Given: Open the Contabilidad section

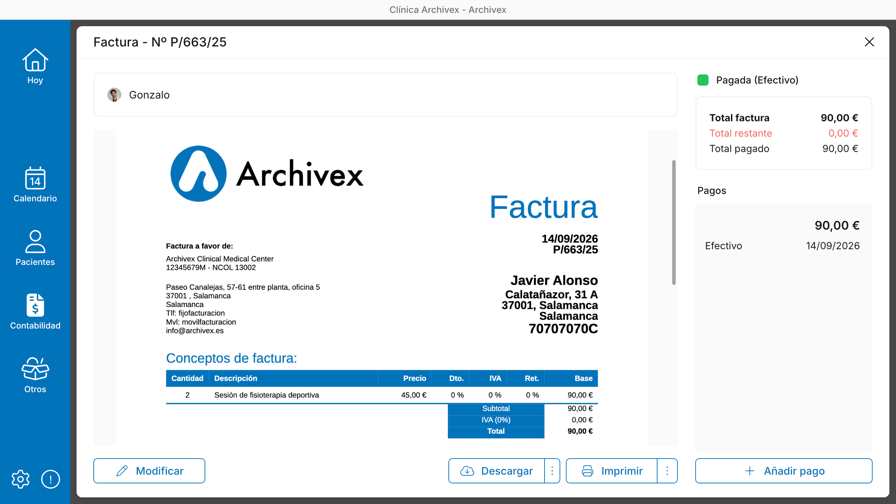Looking at the screenshot, I should pyautogui.click(x=35, y=312).
